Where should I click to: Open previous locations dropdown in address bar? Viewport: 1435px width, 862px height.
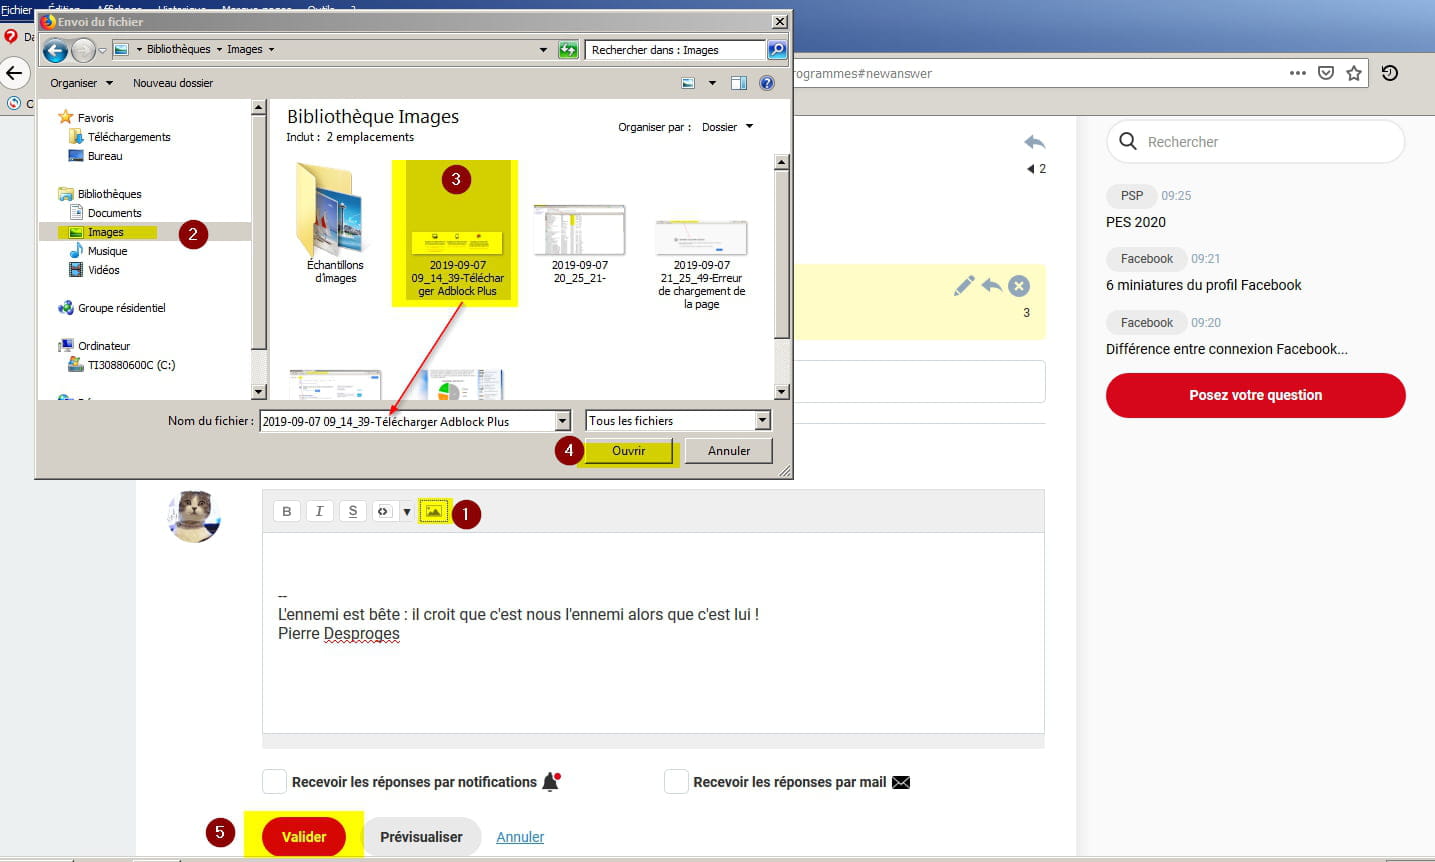pyautogui.click(x=543, y=49)
